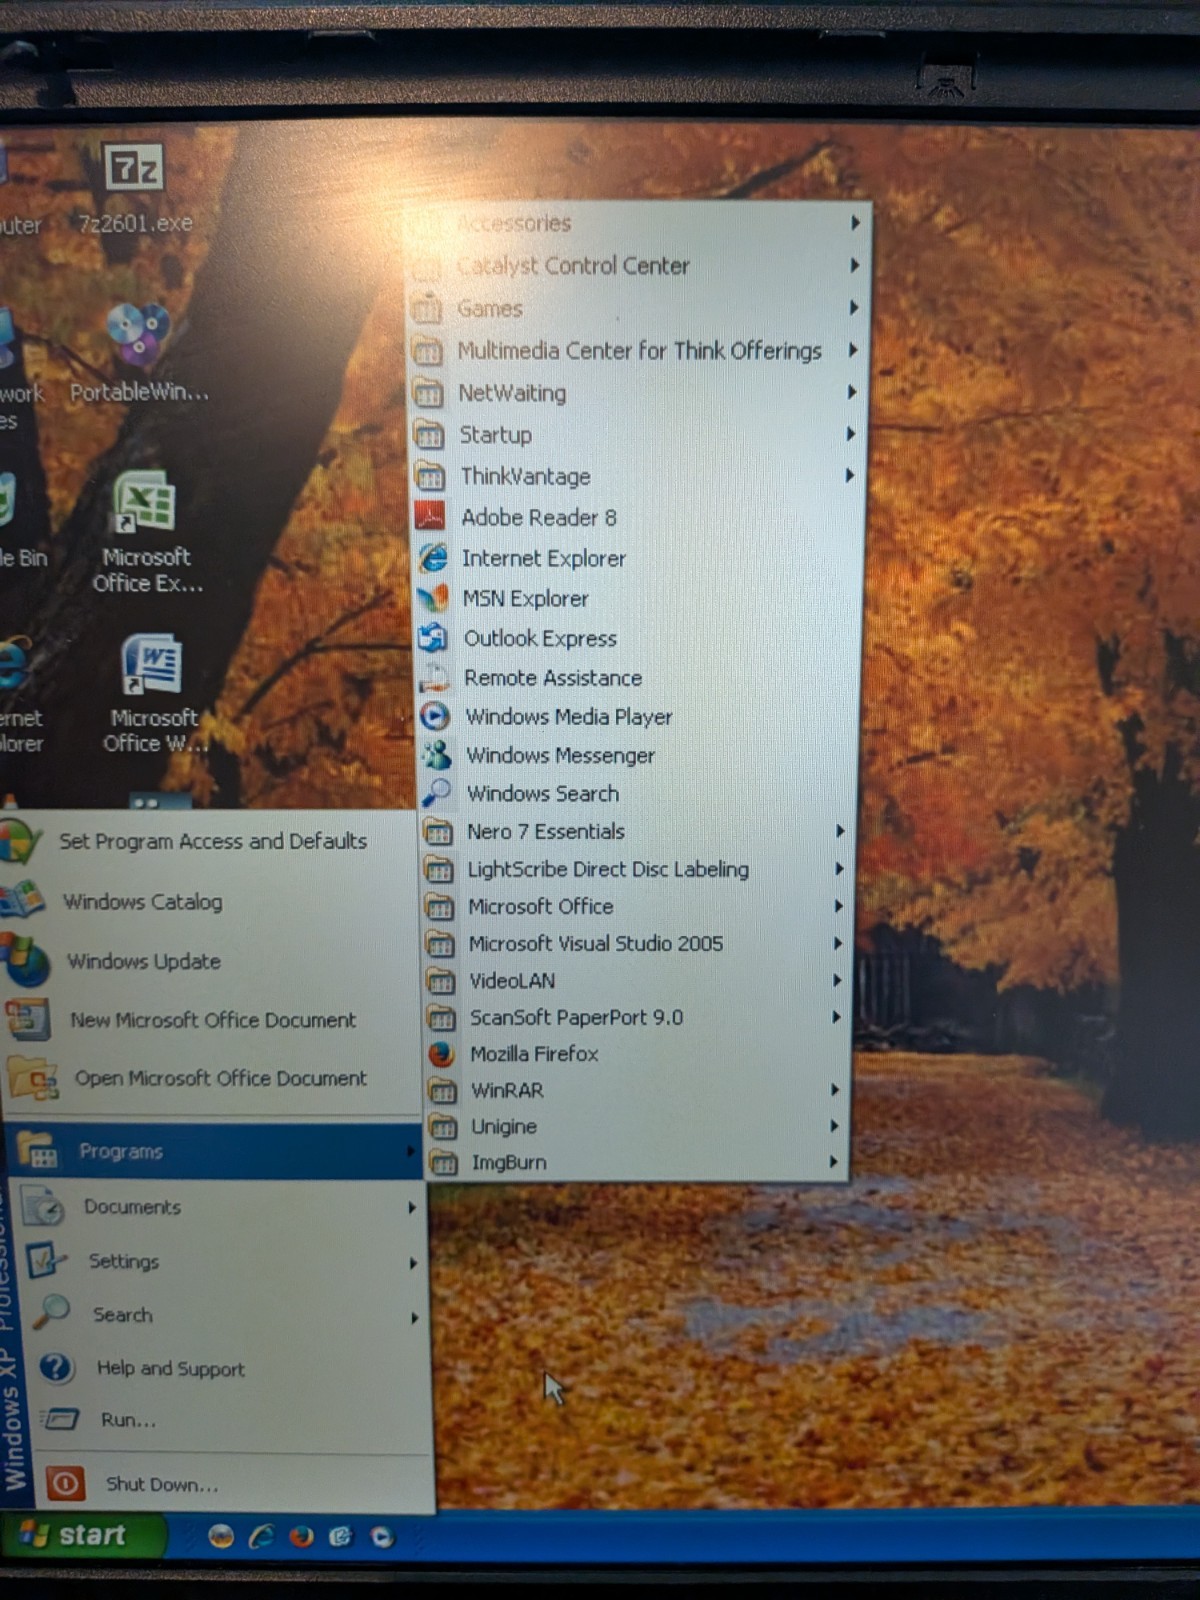This screenshot has width=1200, height=1600.
Task: Expand the Documents submenu arrow
Action: [x=412, y=1208]
